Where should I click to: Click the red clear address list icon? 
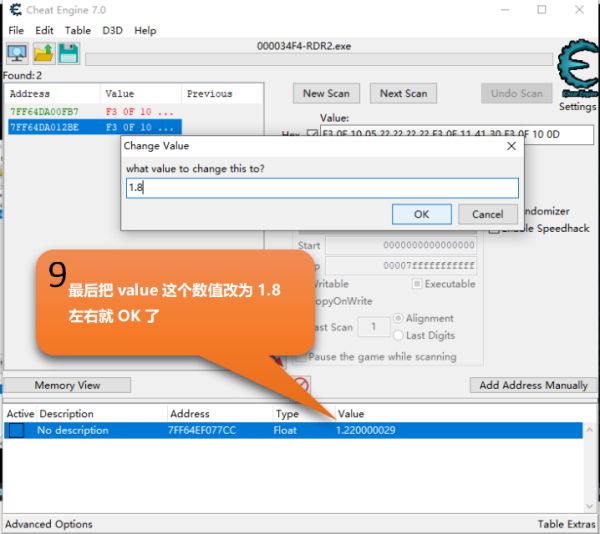click(x=301, y=385)
